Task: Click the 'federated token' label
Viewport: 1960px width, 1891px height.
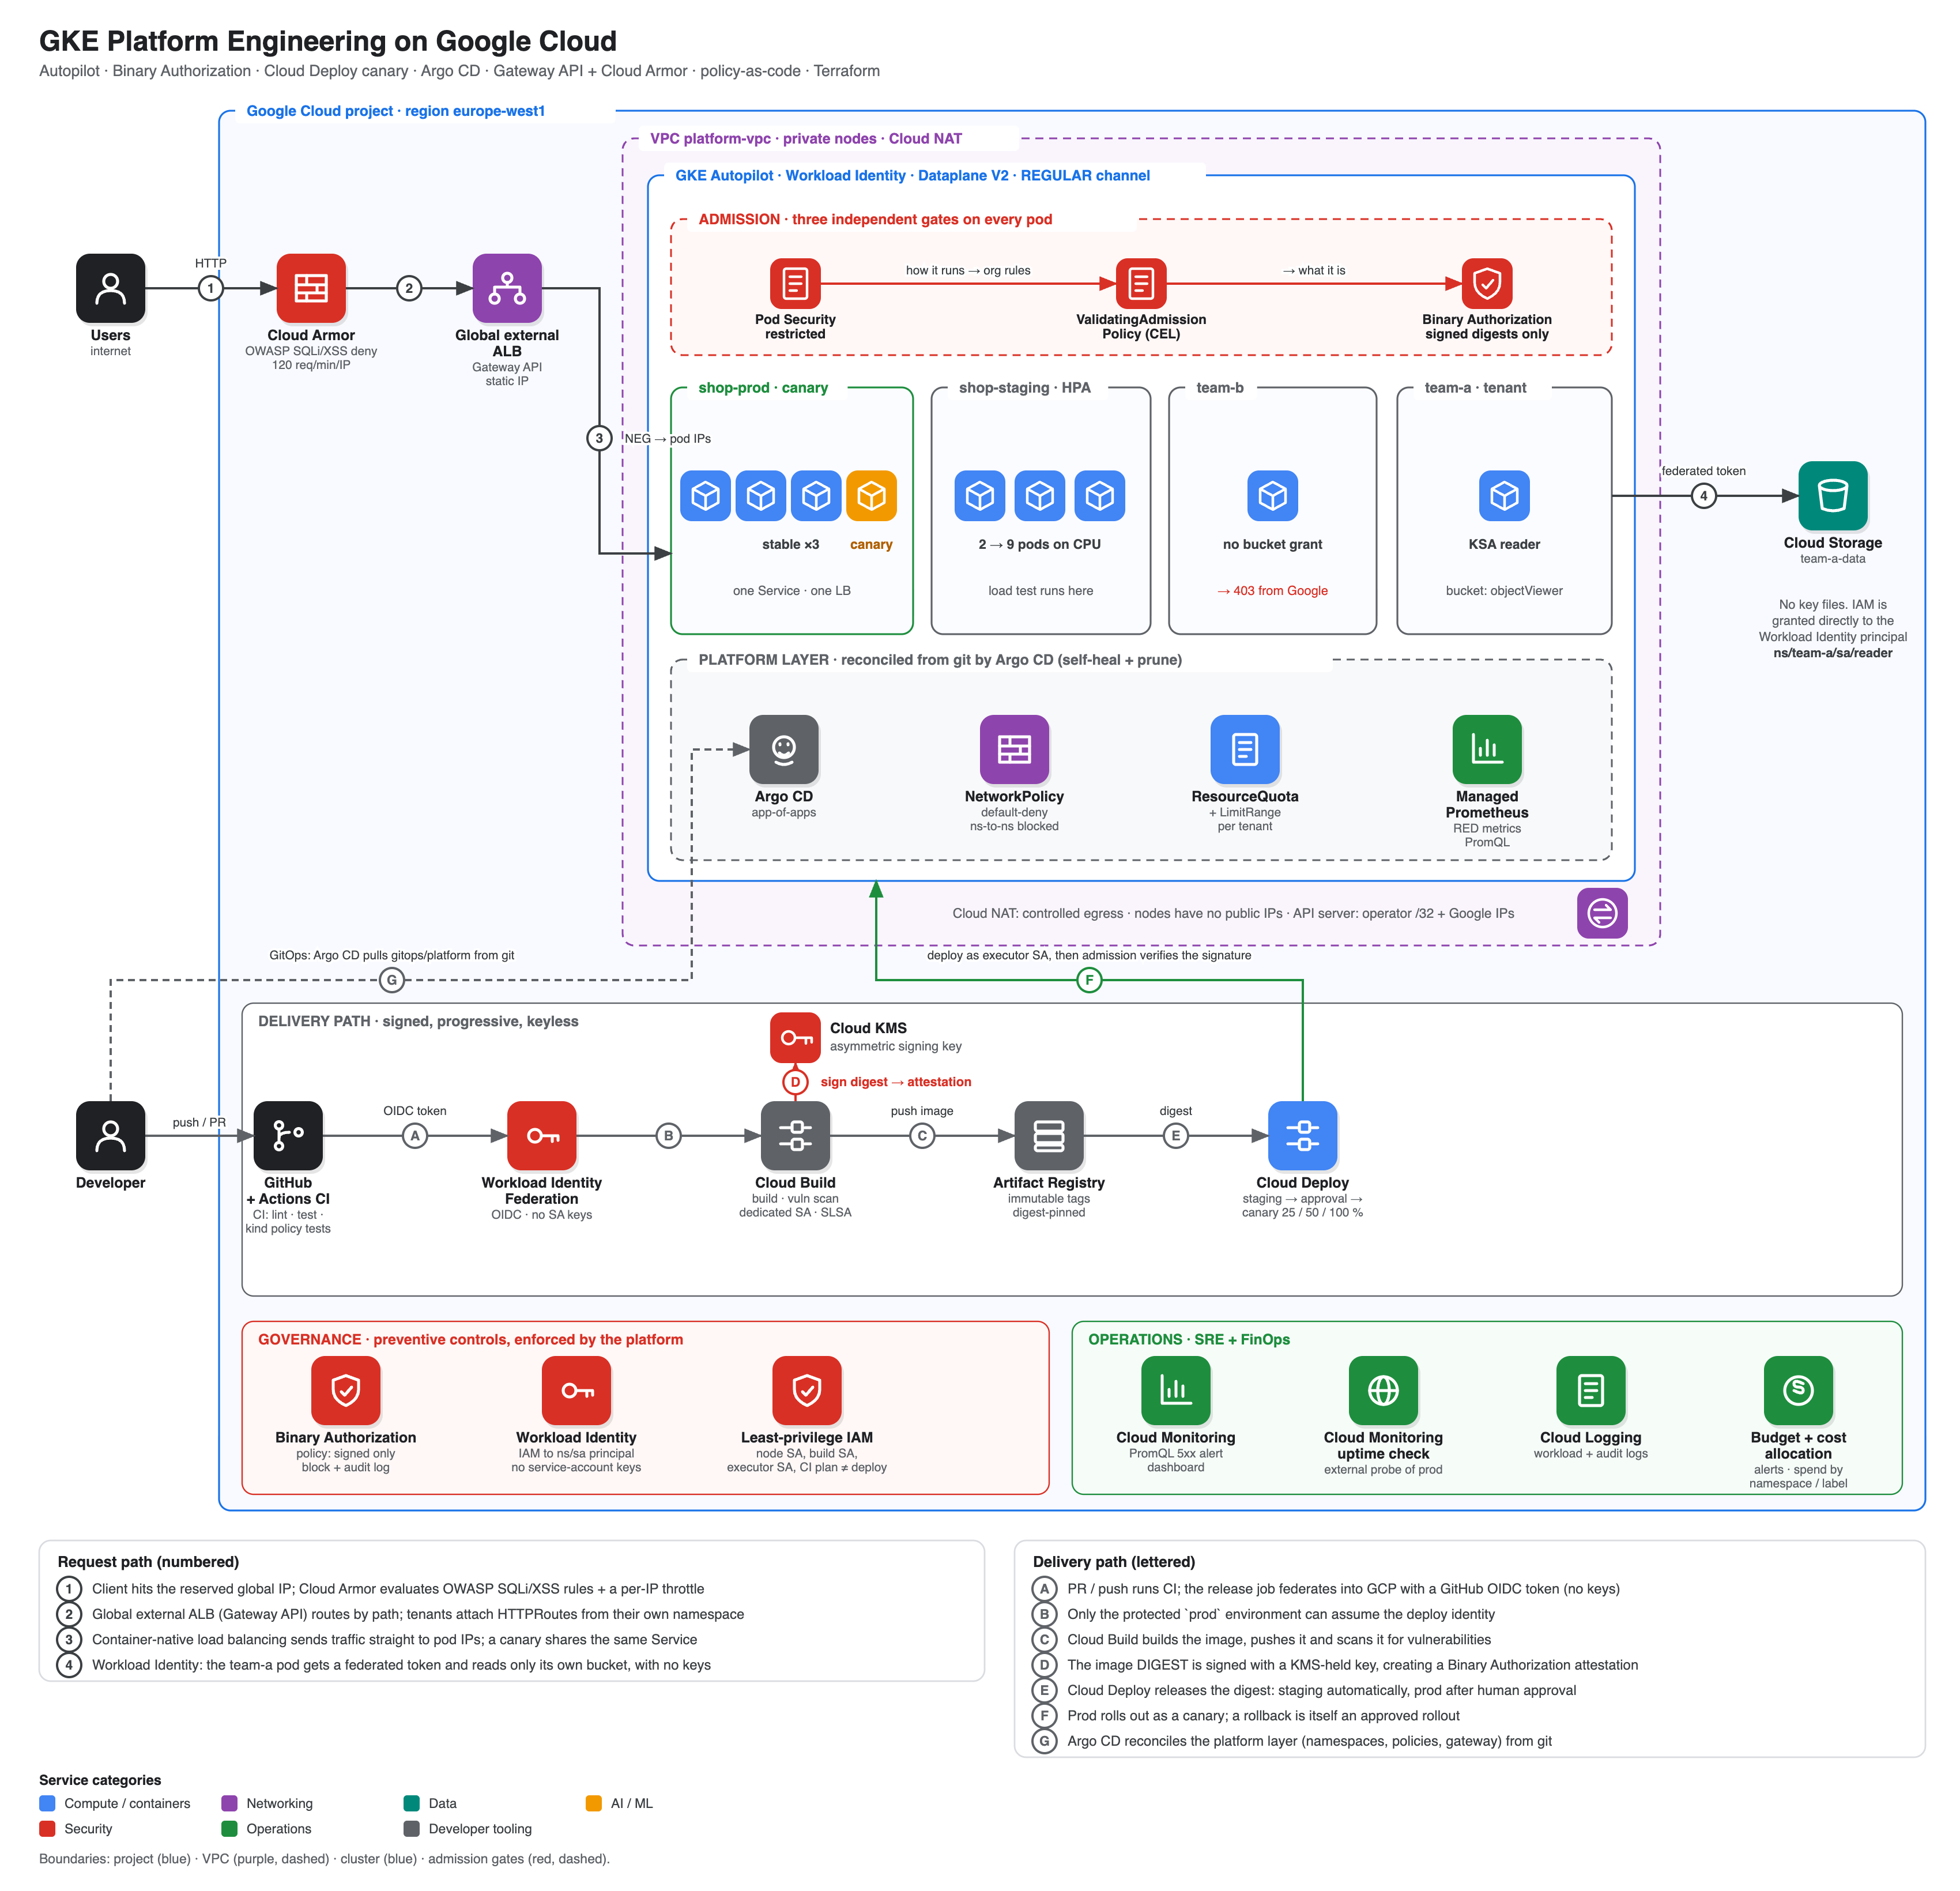Action: 1704,471
